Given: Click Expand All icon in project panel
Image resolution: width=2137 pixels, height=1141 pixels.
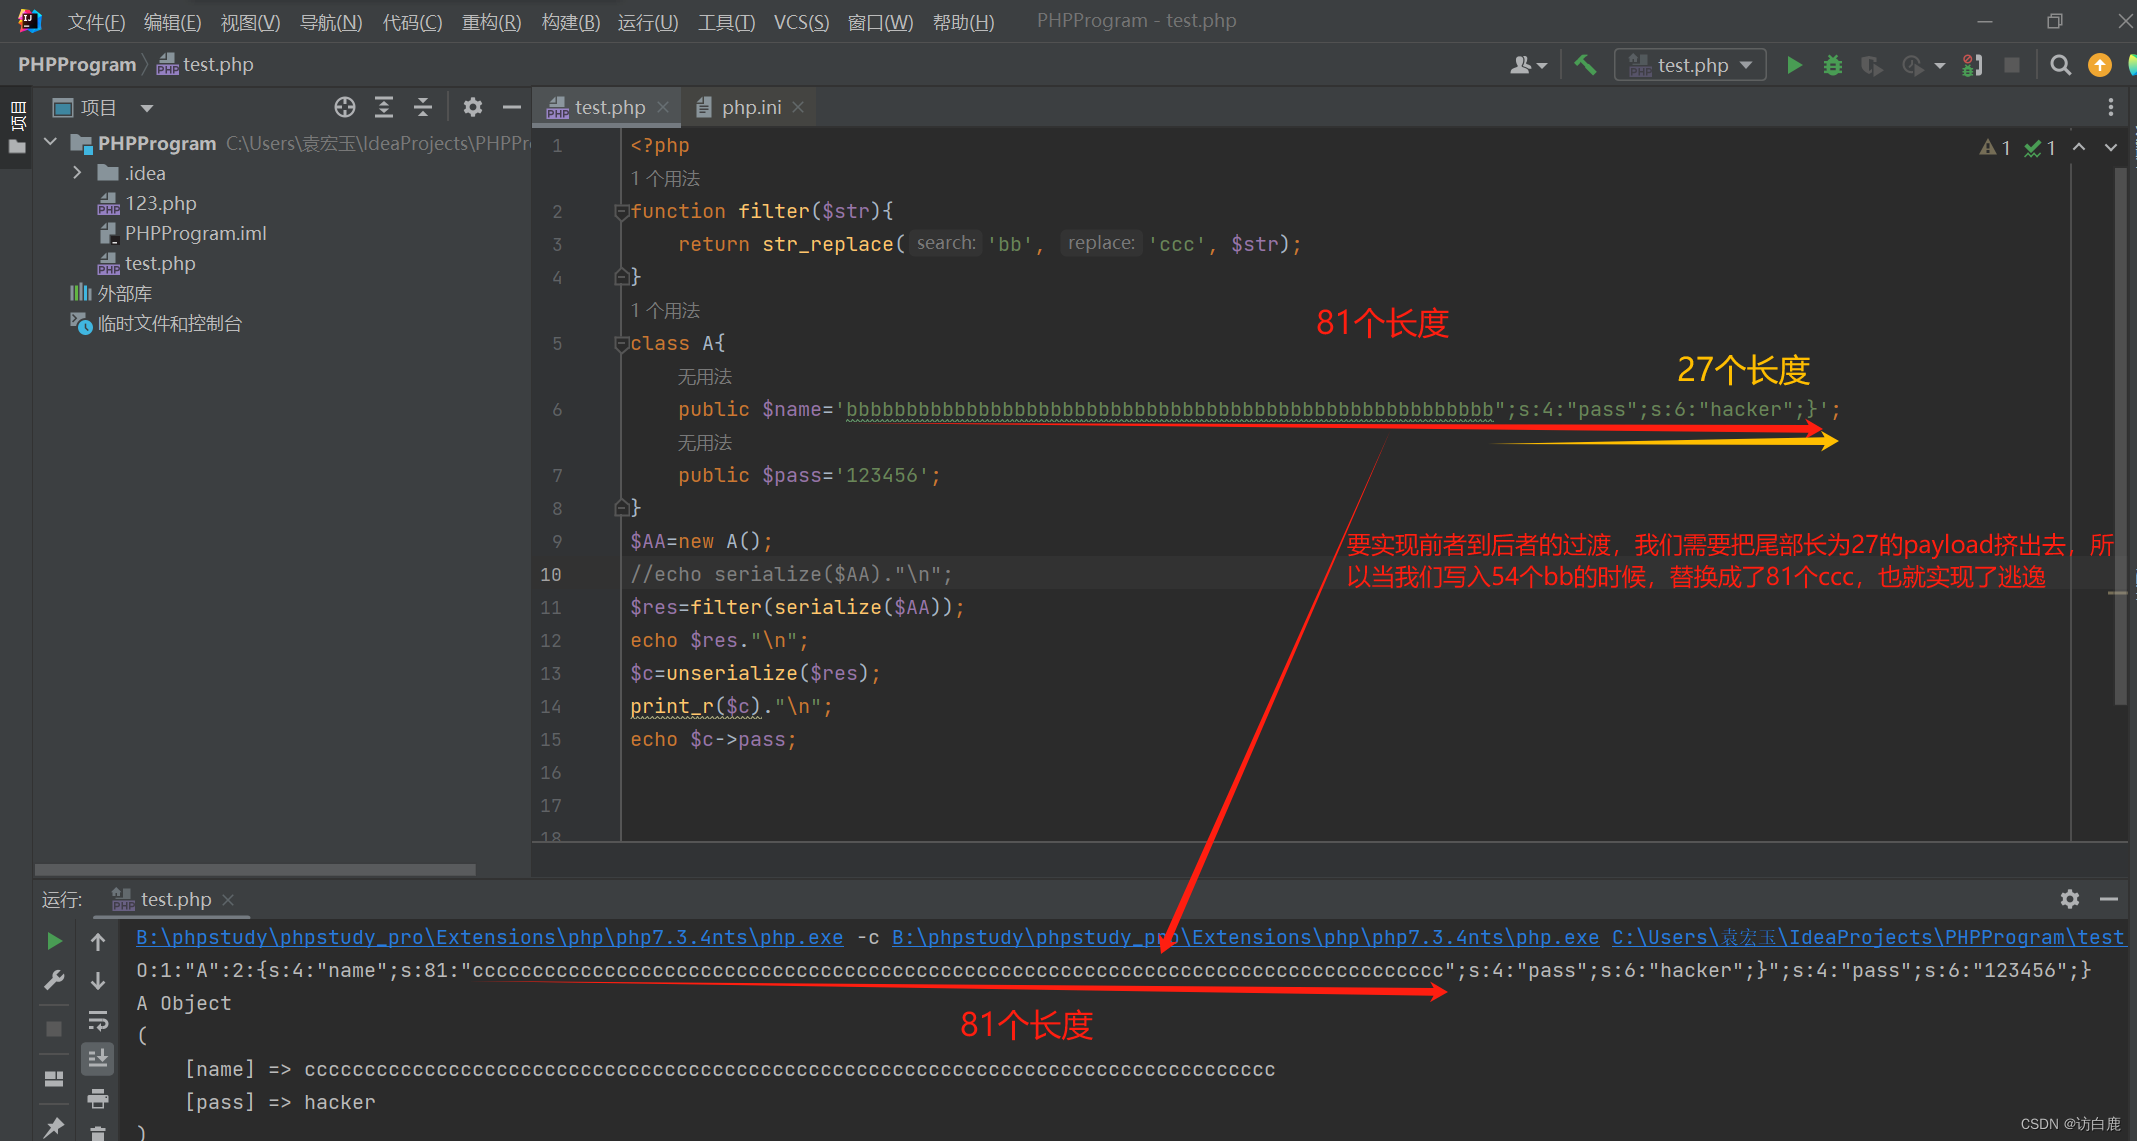Looking at the screenshot, I should point(384,107).
